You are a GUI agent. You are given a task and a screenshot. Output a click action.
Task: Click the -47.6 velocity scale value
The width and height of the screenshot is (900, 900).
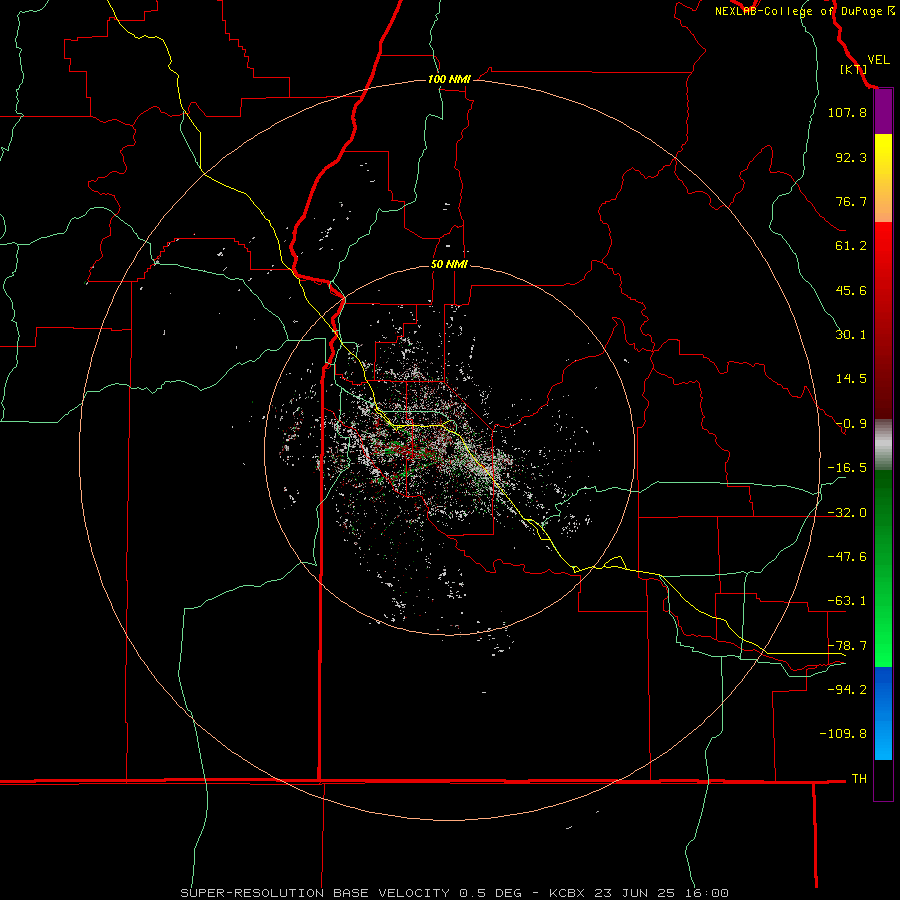click(847, 557)
